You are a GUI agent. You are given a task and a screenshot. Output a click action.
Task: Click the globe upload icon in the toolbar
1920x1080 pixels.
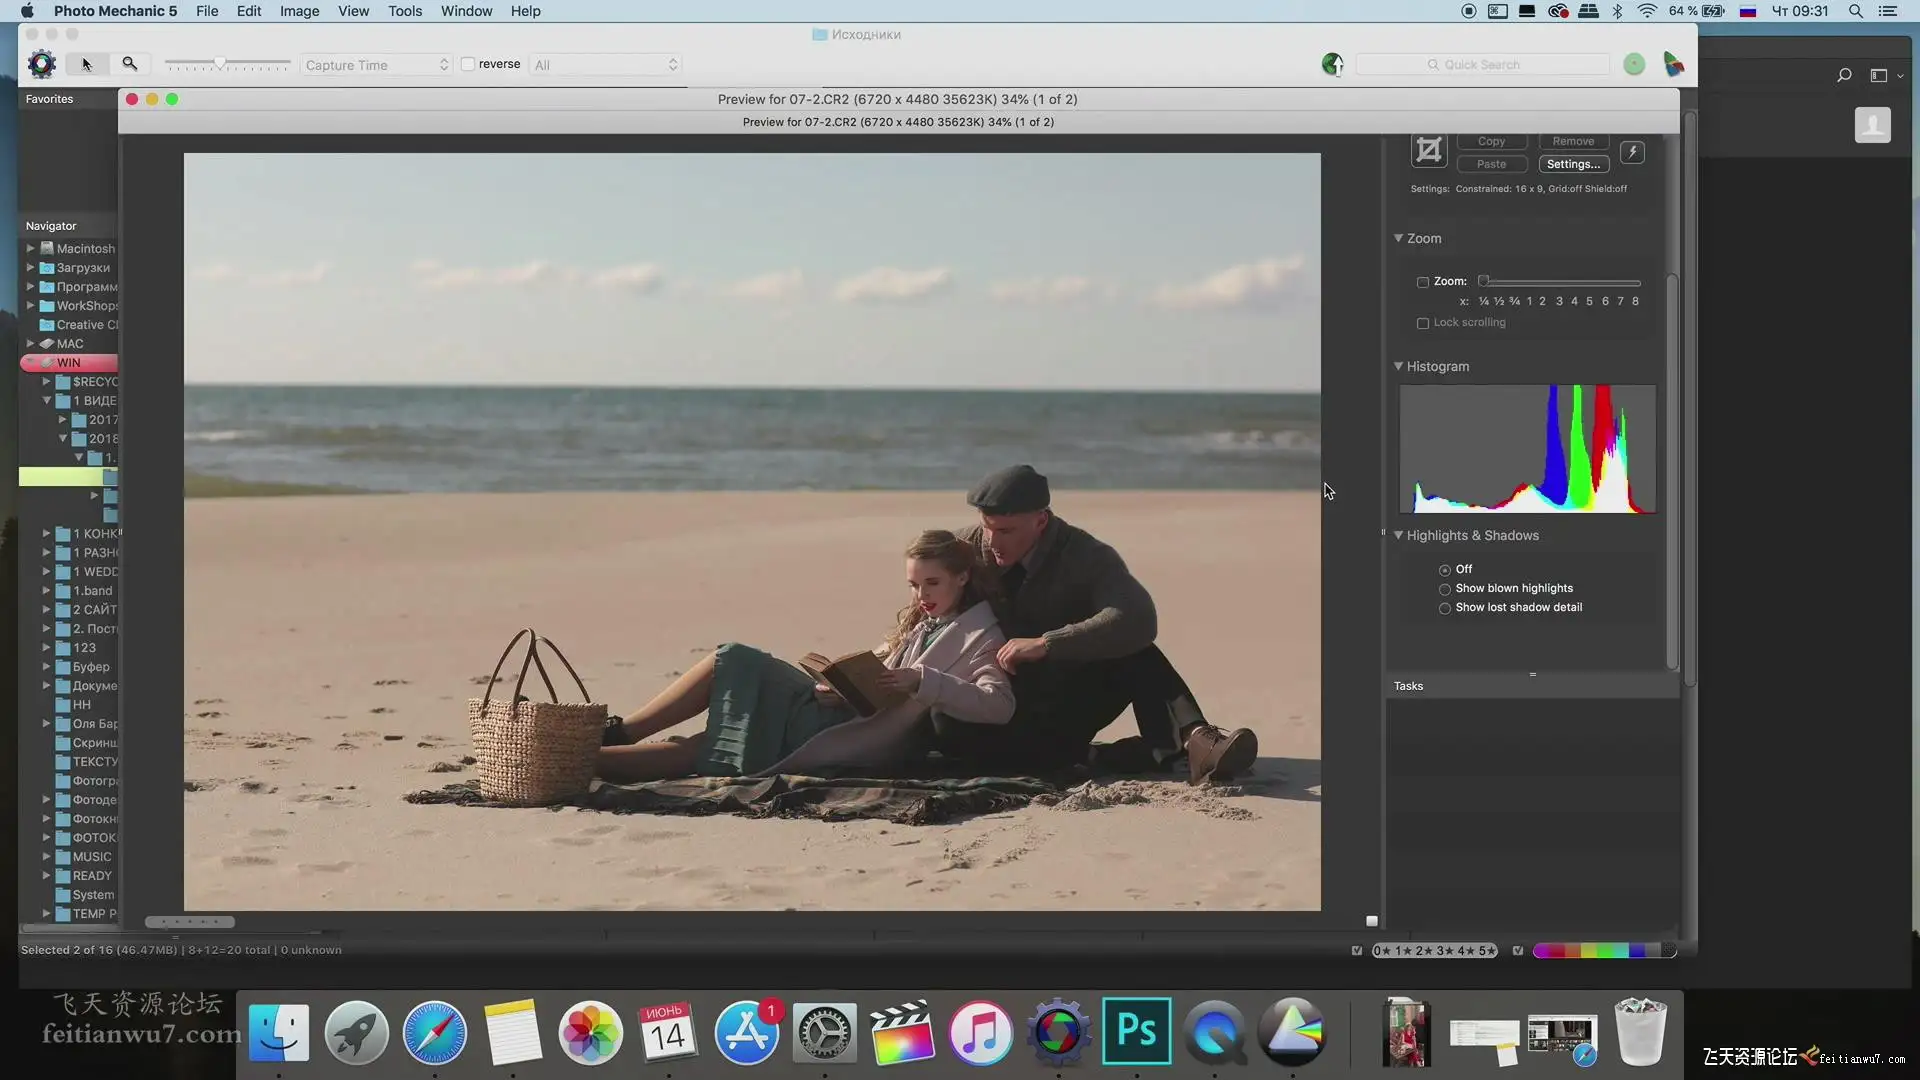pos(1332,65)
